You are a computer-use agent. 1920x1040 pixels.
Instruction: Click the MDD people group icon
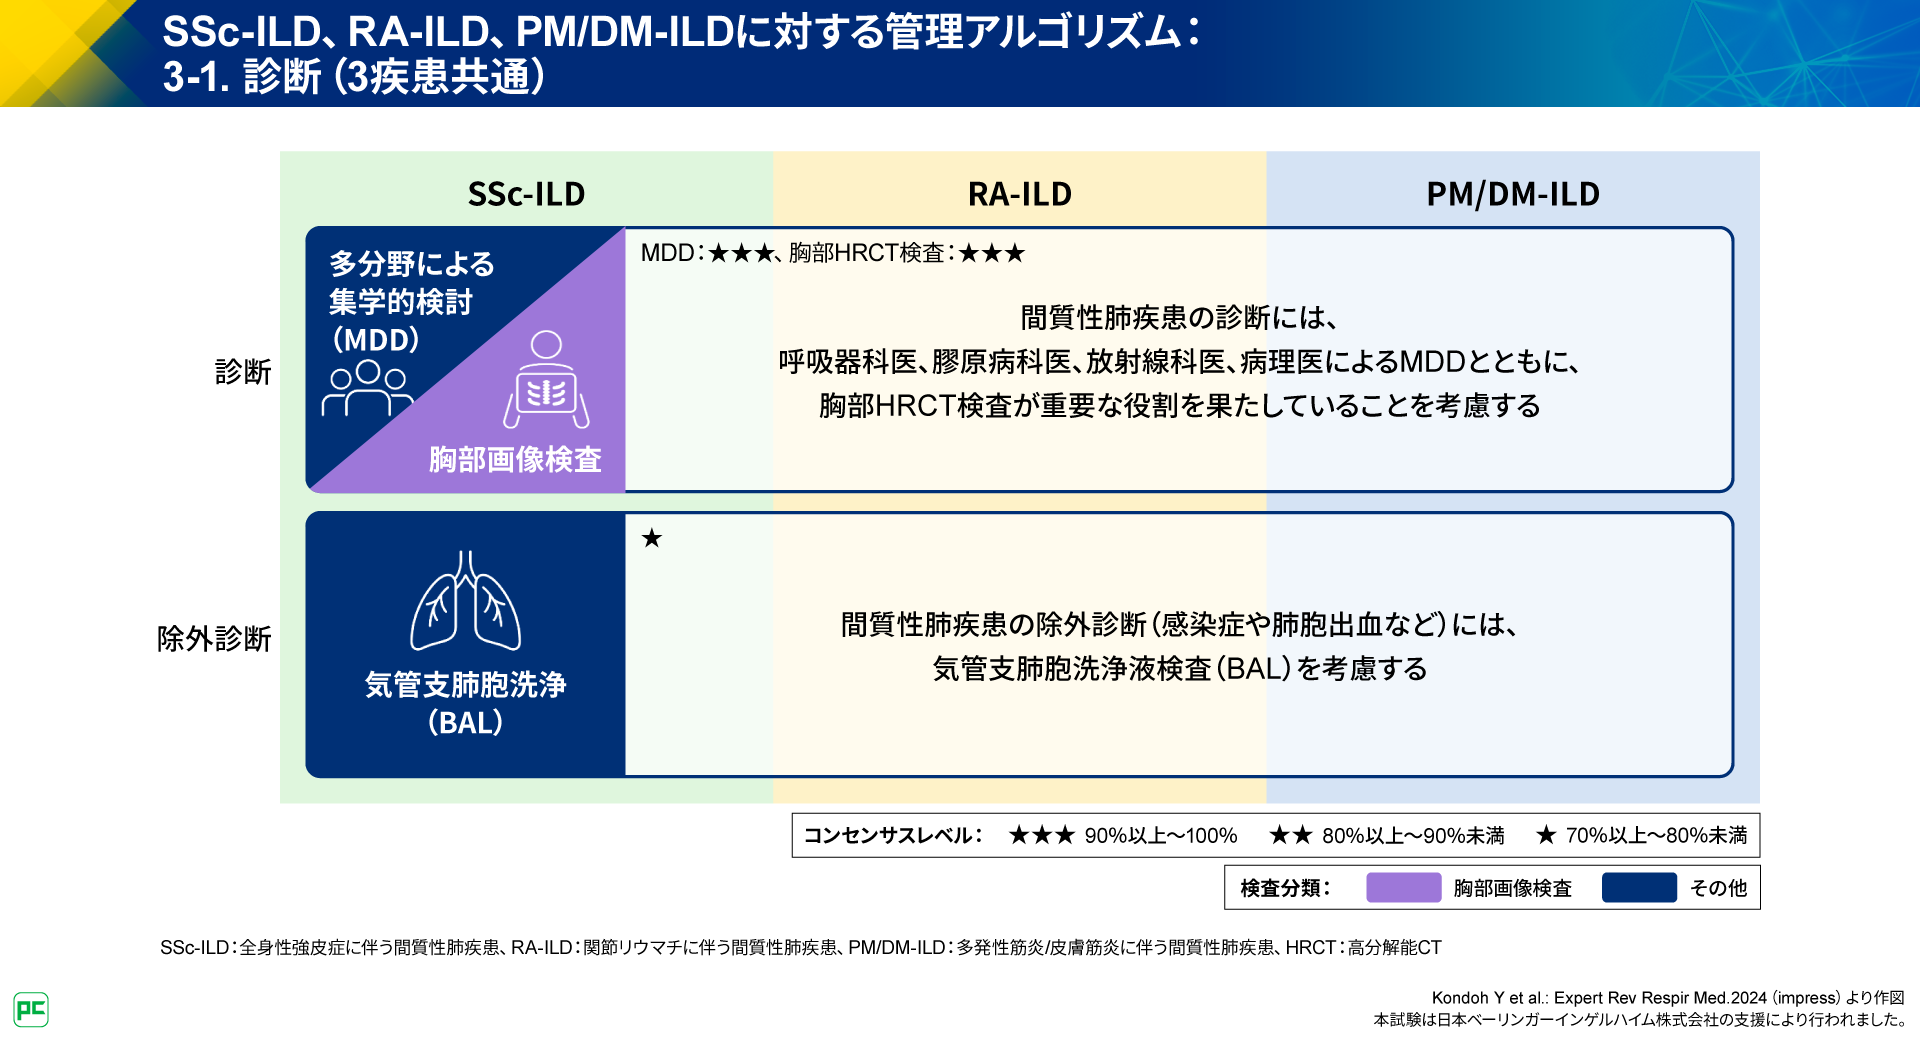[x=367, y=388]
